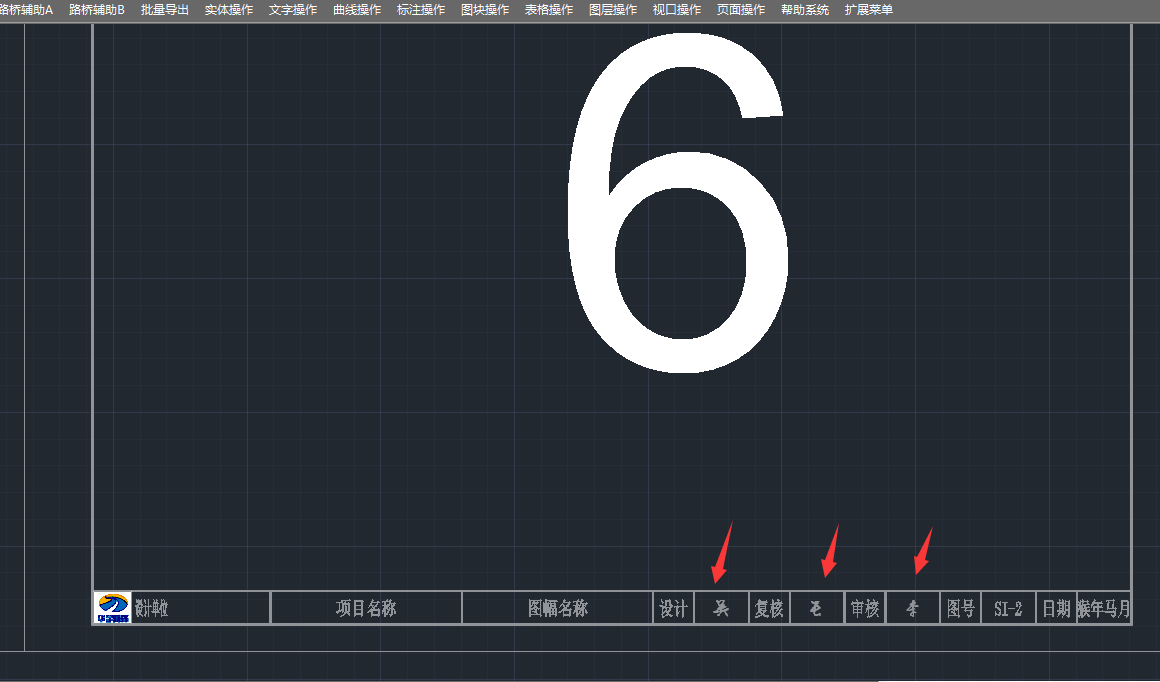1160x682 pixels.
Task: Open the 帮助系统 menu
Action: pos(805,10)
